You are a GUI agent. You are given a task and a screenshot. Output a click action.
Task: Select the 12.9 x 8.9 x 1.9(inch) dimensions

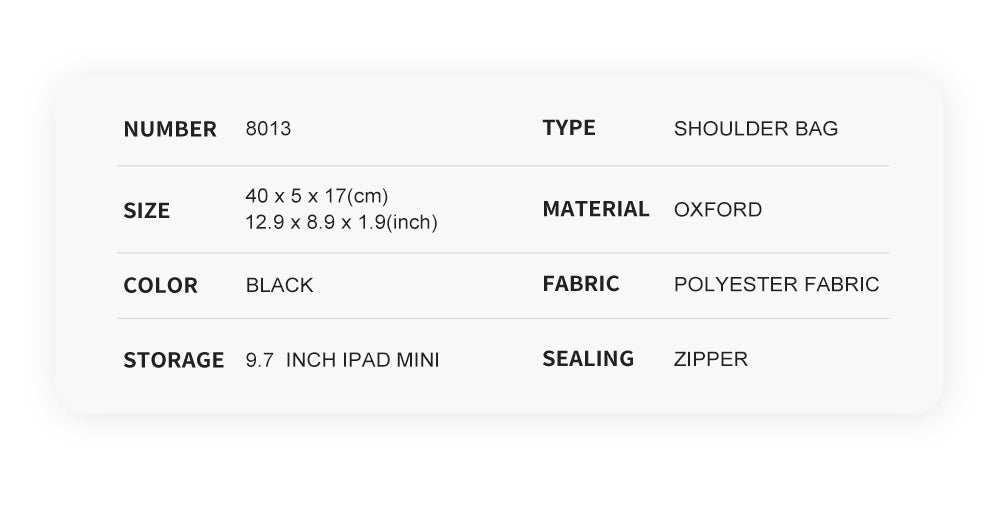341,222
